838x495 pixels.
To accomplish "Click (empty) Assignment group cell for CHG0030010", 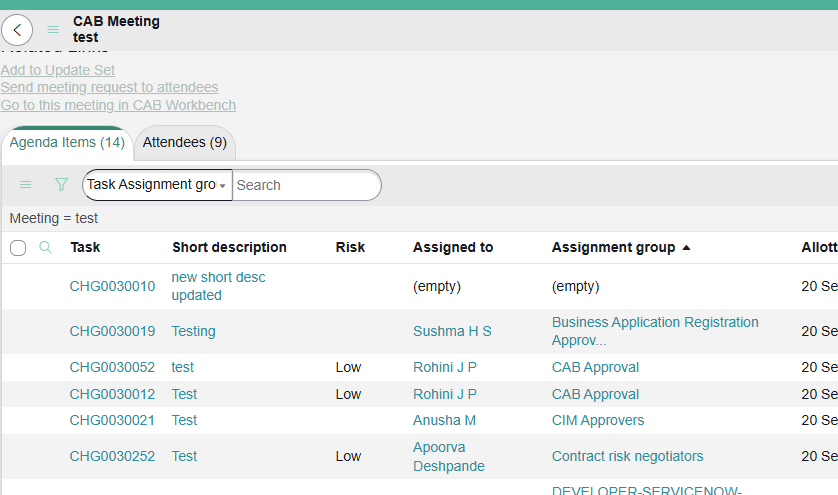I will [576, 287].
